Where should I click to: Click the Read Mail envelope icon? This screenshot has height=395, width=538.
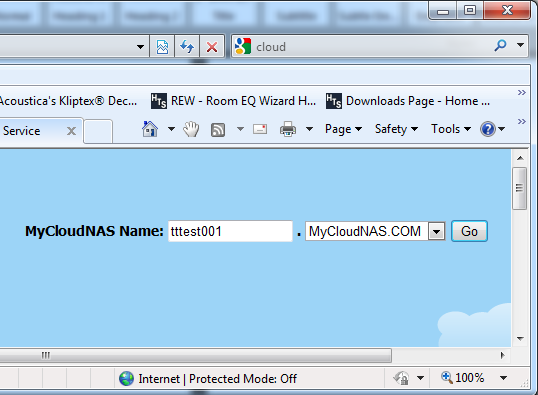click(x=260, y=129)
